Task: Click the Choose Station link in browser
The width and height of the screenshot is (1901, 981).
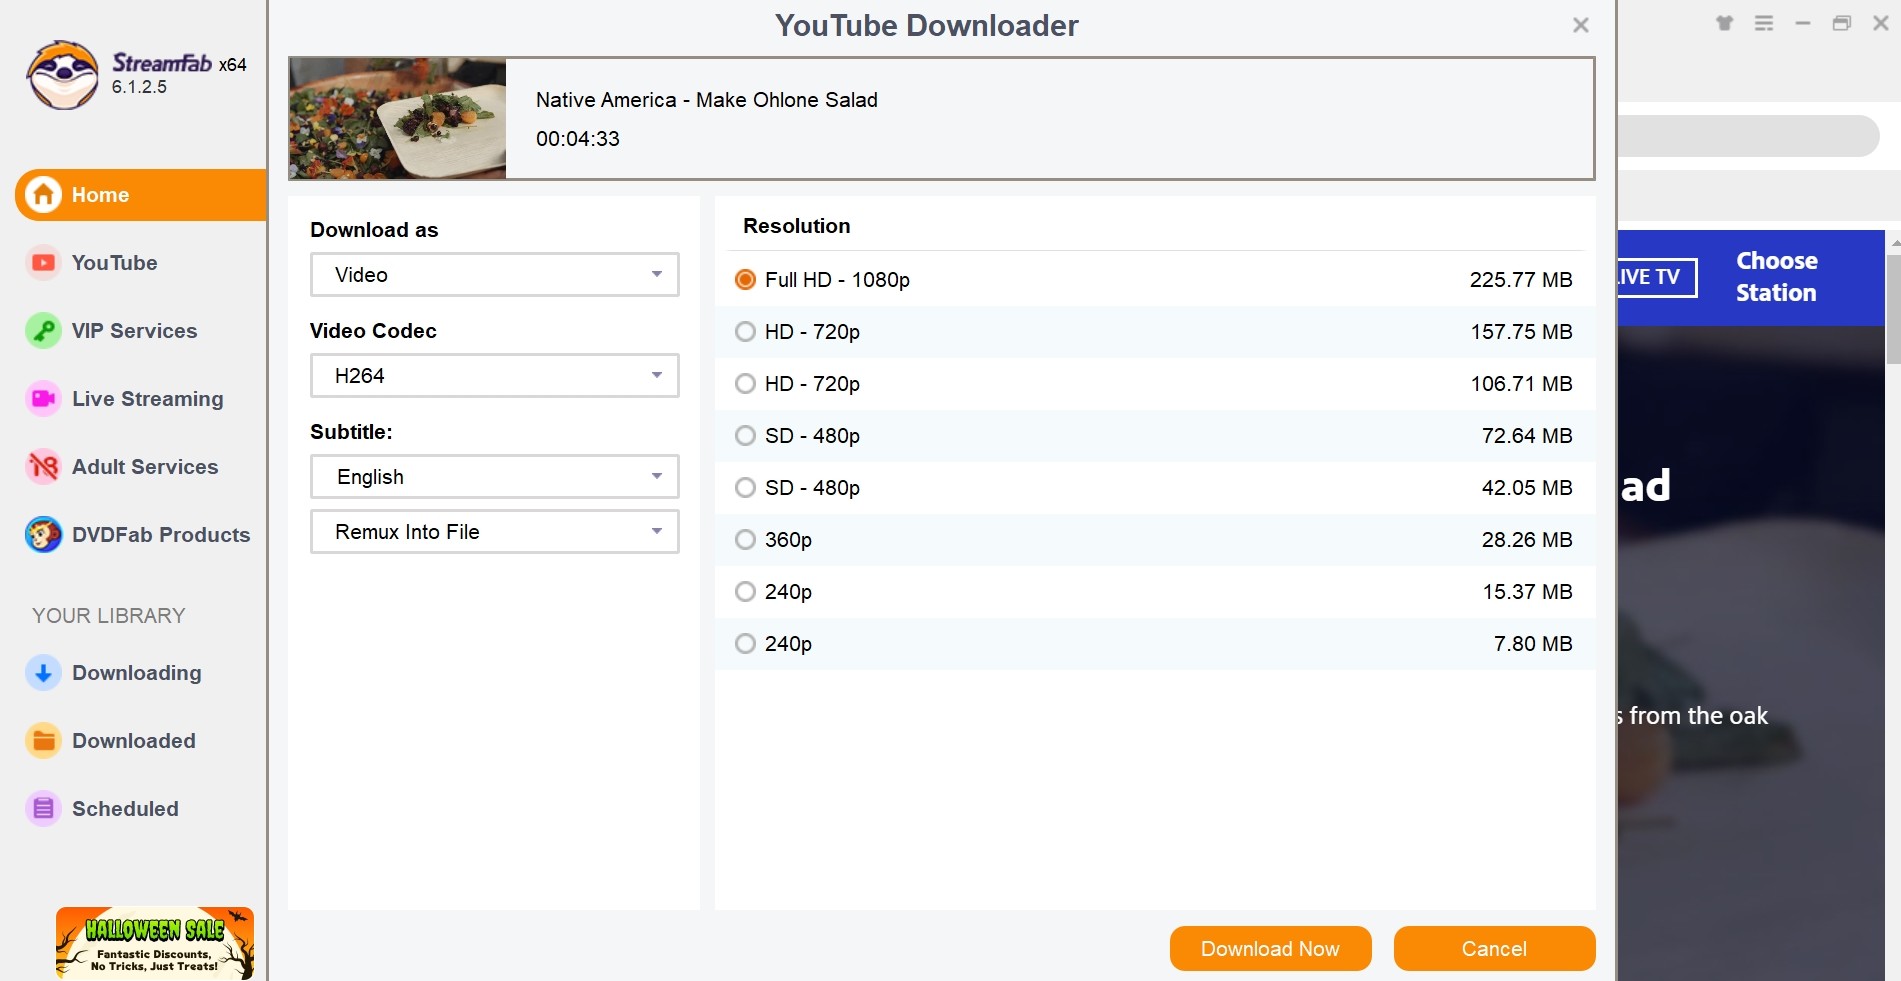Action: tap(1776, 277)
